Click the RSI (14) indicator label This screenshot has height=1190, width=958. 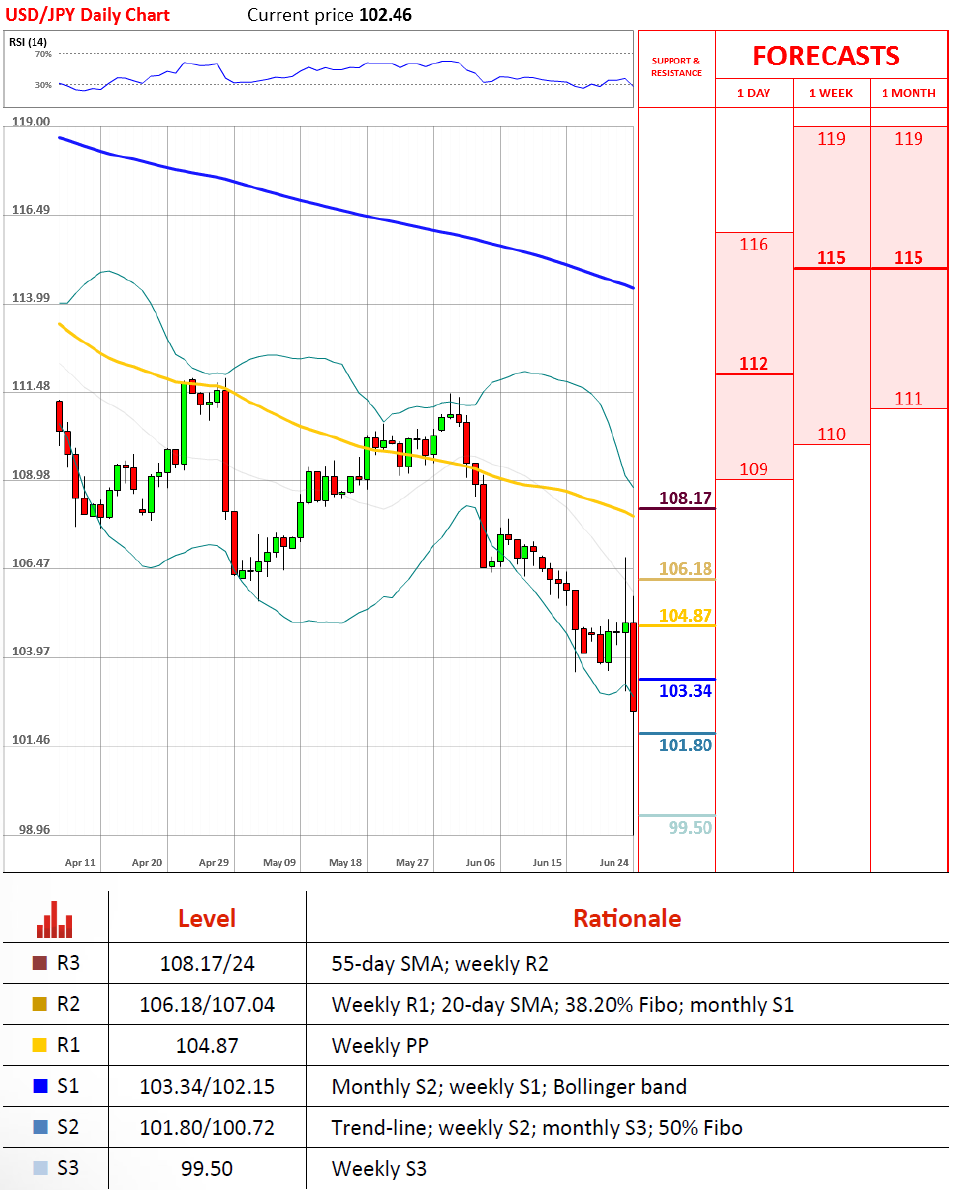coord(28,42)
